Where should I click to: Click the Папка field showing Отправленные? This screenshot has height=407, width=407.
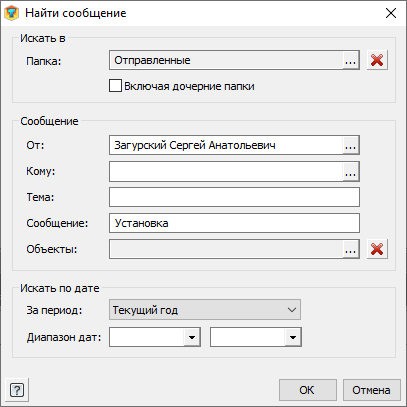[226, 60]
